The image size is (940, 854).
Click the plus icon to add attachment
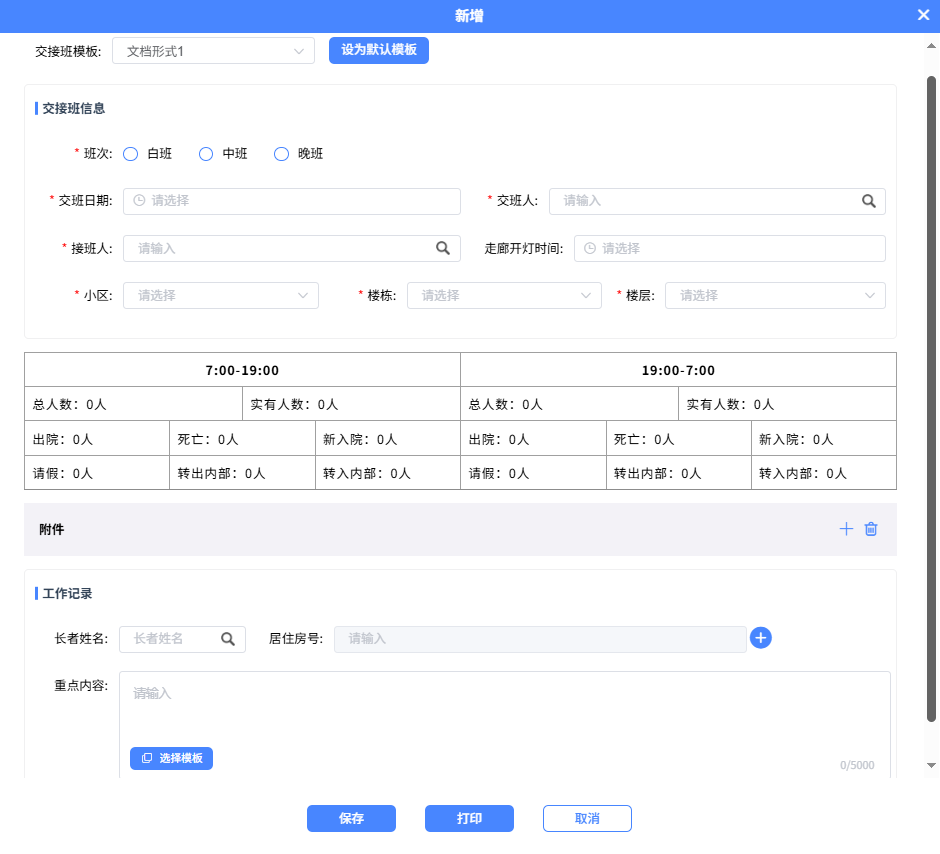tap(846, 529)
